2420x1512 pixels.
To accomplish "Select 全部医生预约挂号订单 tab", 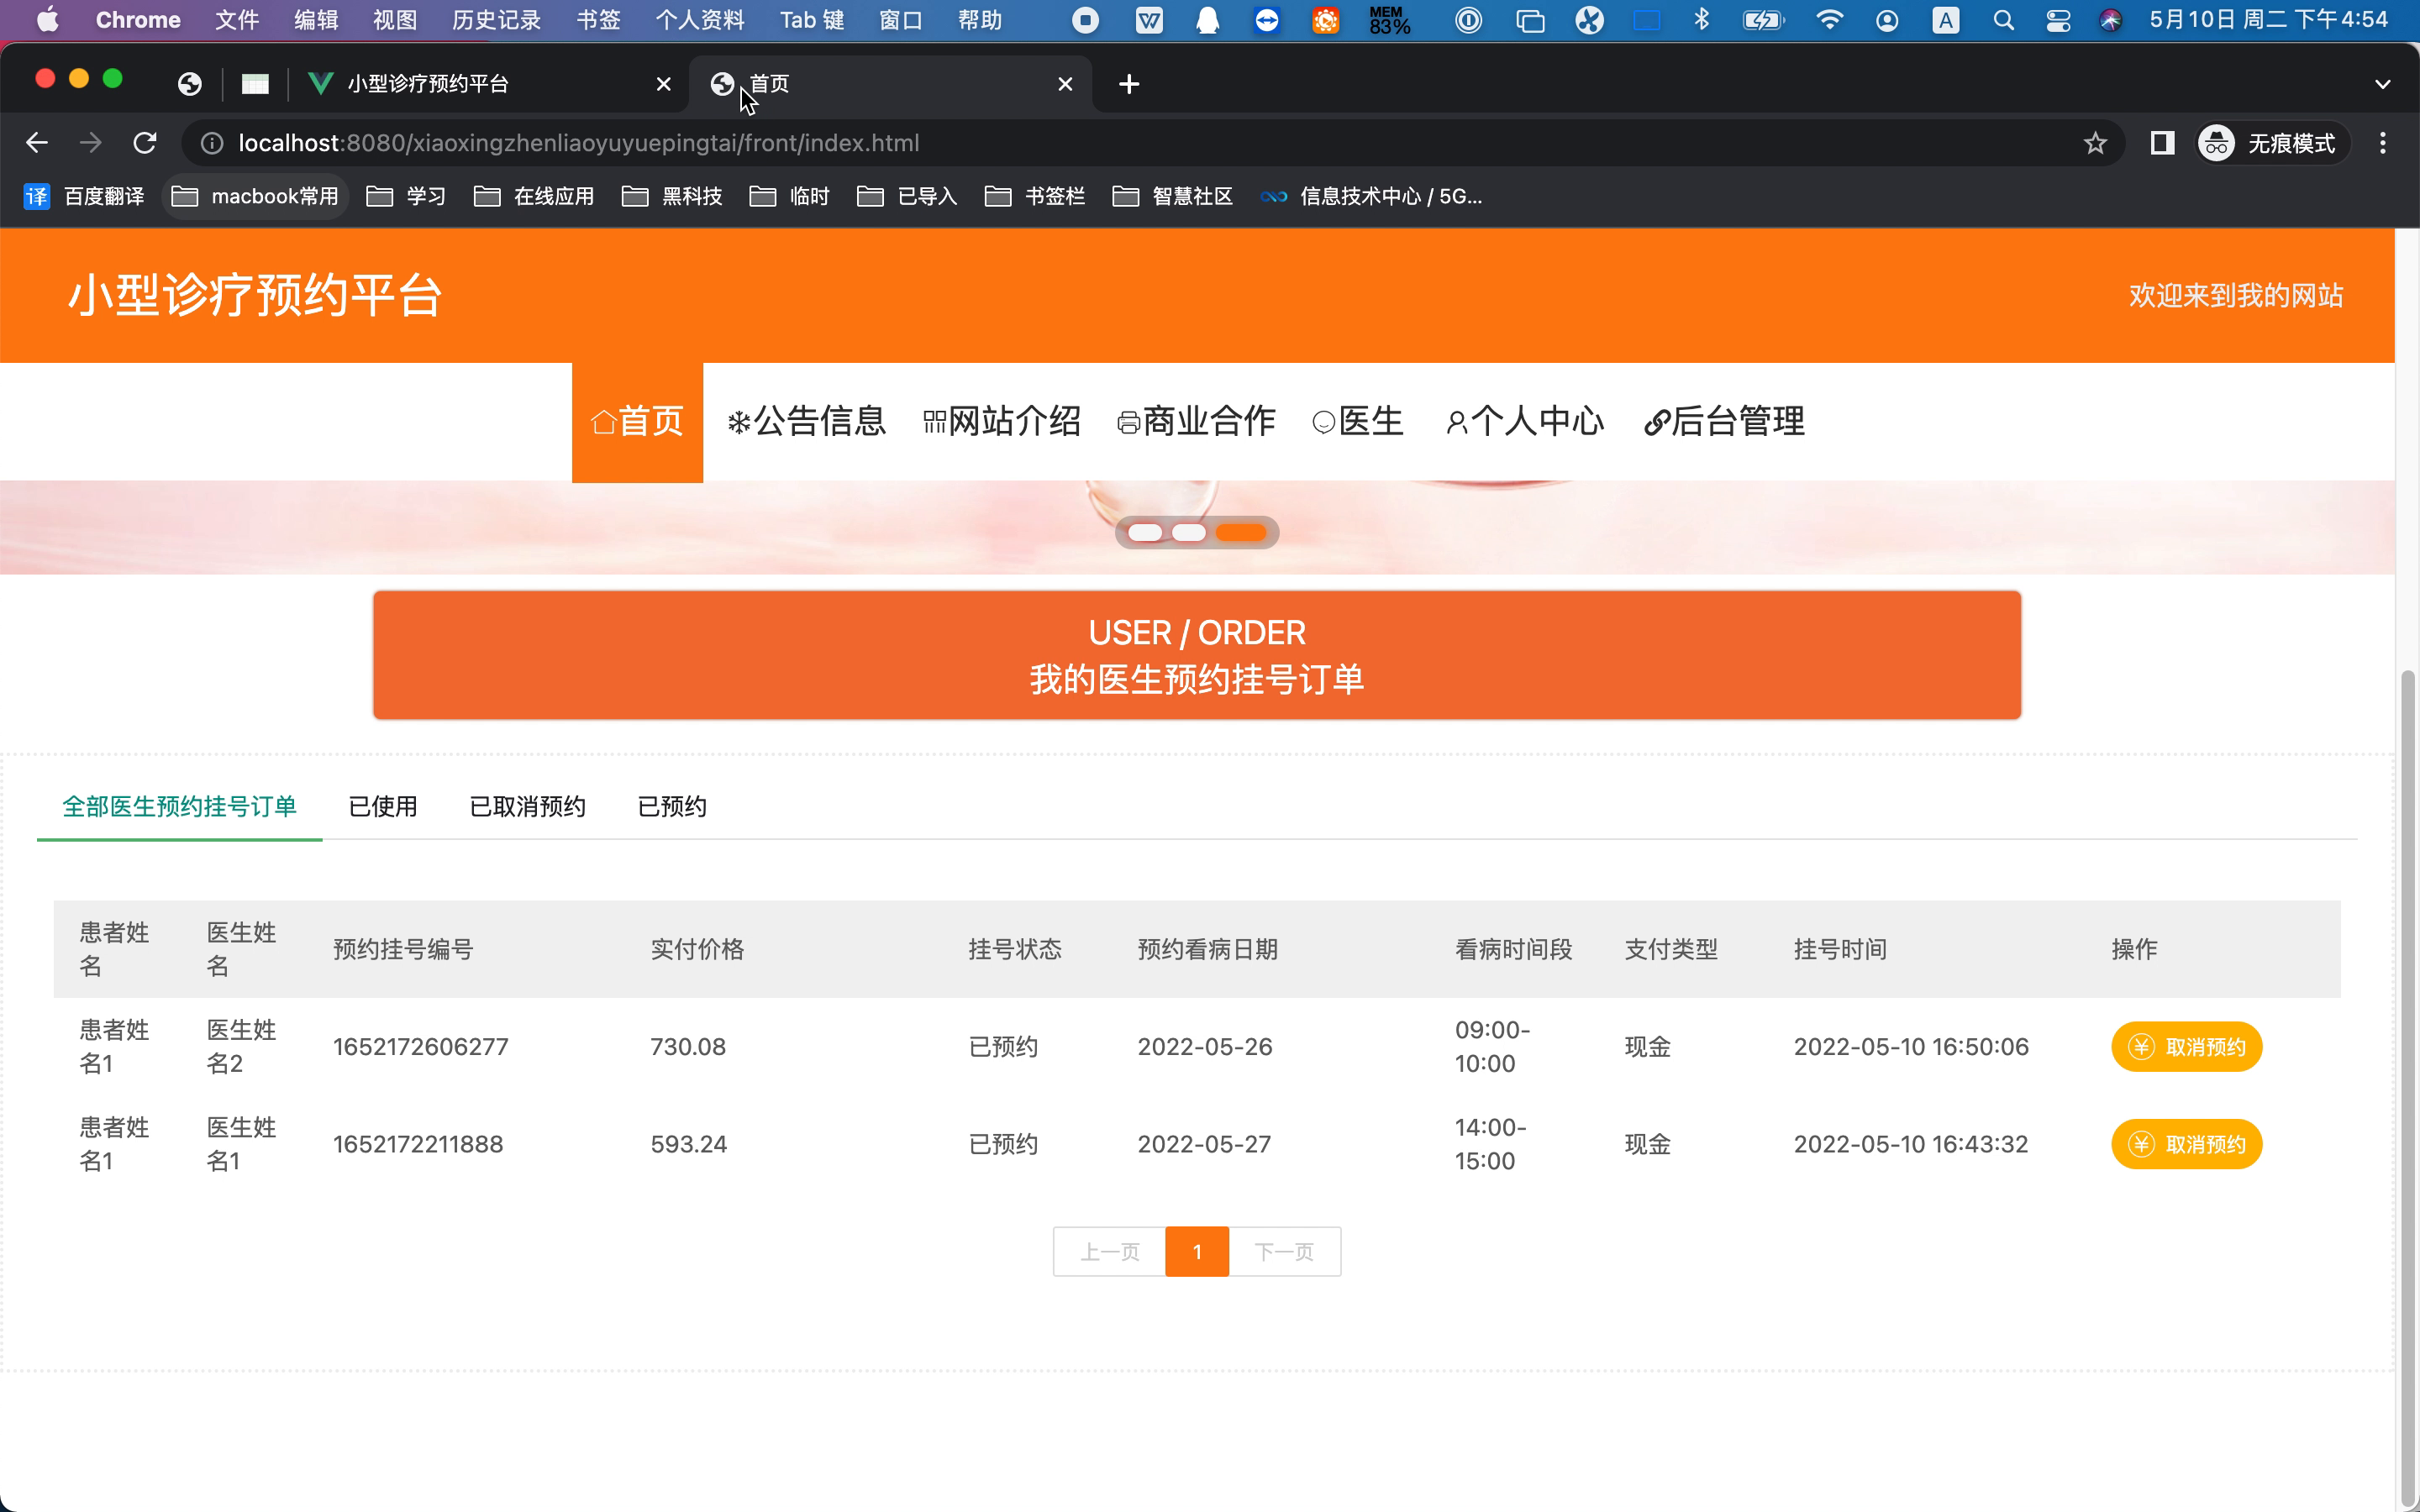I will coord(179,807).
